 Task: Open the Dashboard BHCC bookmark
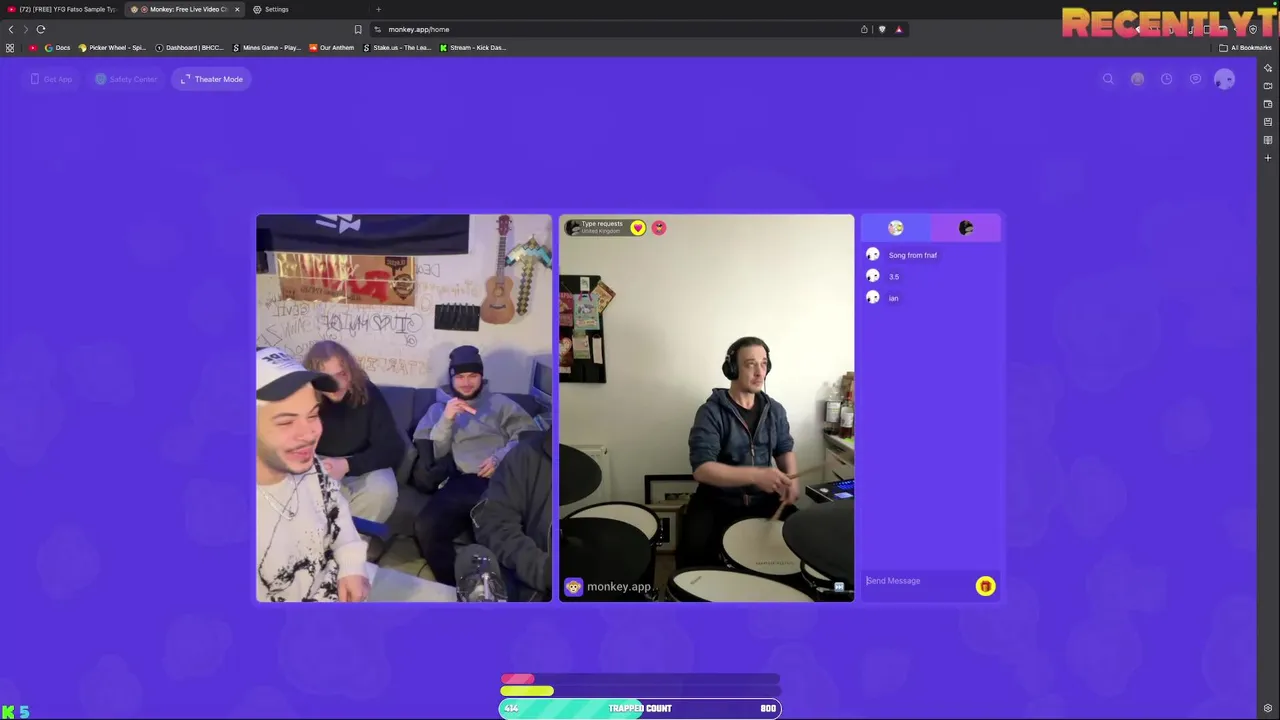click(x=189, y=48)
